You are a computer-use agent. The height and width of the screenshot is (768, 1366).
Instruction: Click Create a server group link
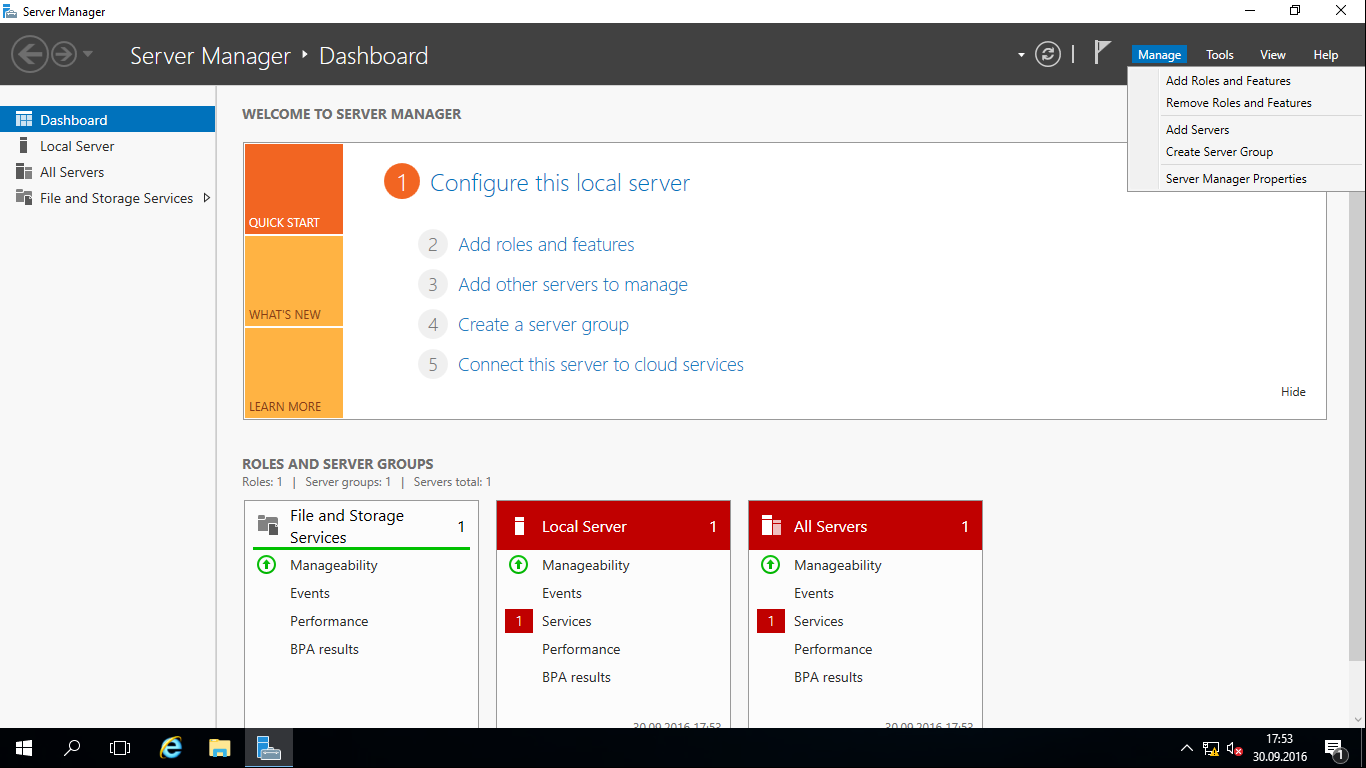(x=543, y=325)
